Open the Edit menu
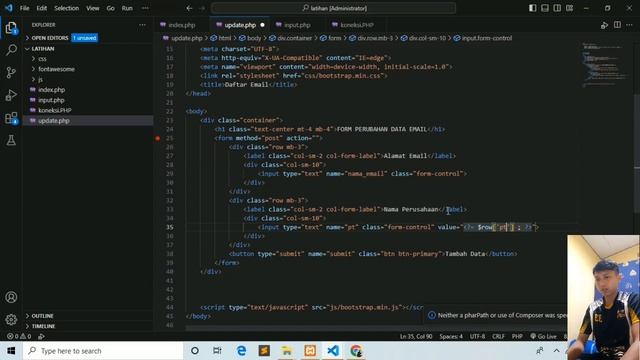Screen dimensions: 640x360 point(42,8)
